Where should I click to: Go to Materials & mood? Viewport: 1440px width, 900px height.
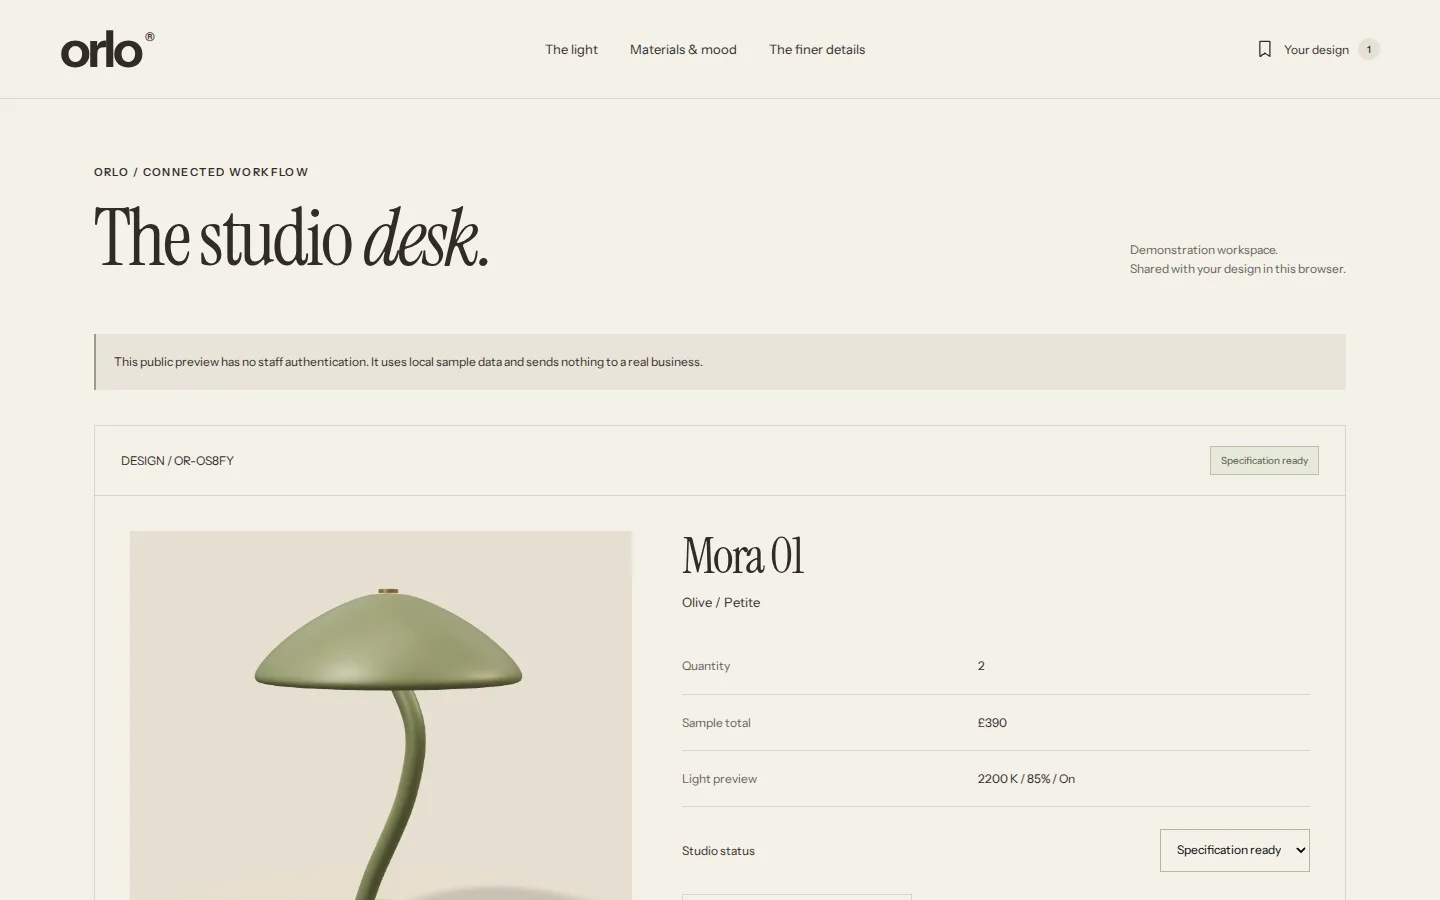683,49
